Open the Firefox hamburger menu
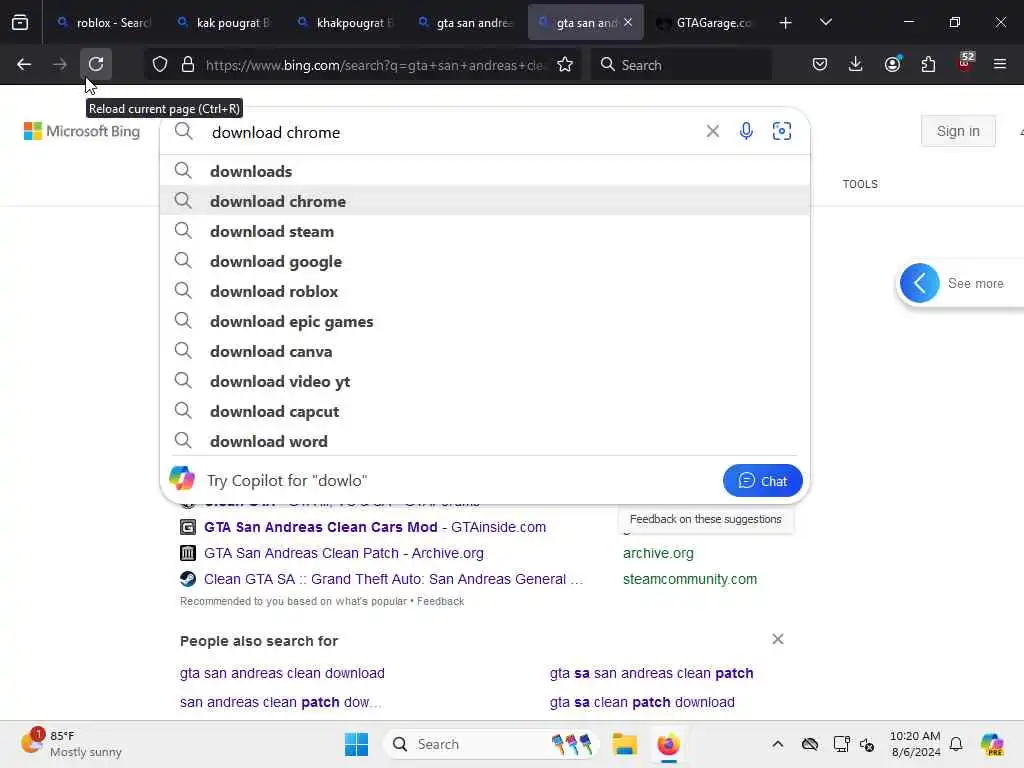Viewport: 1024px width, 768px height. (1000, 64)
